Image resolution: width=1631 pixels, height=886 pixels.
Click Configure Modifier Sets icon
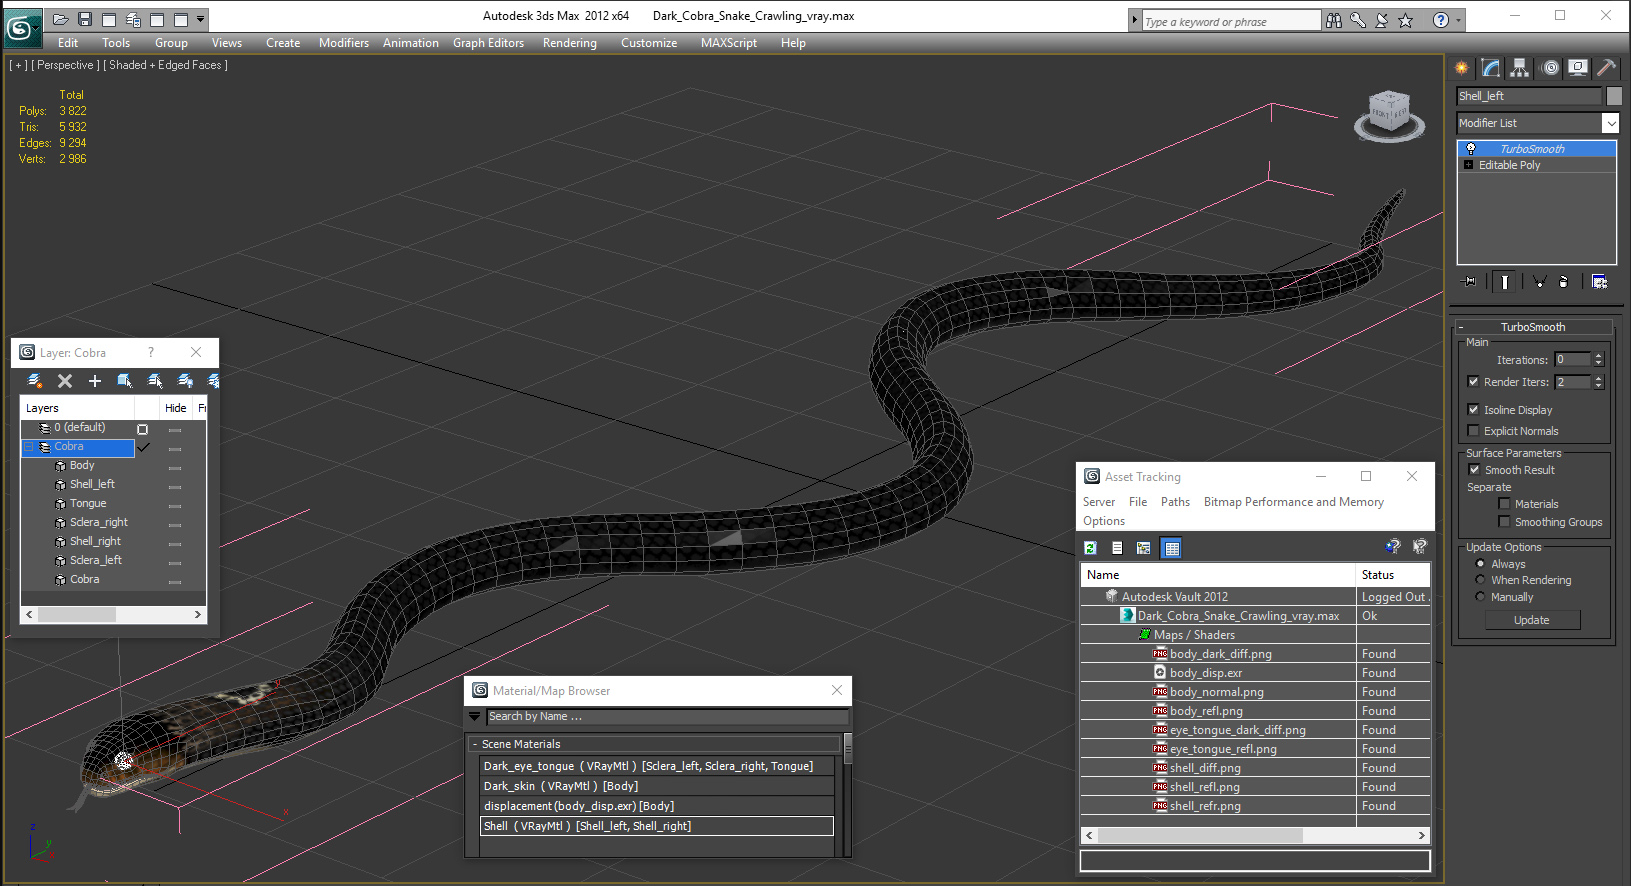[1599, 282]
